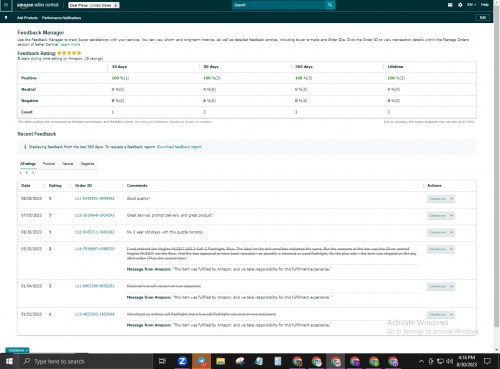This screenshot has height=369, width=500.
Task: Launch Zoom from the taskbar
Action: [182, 361]
